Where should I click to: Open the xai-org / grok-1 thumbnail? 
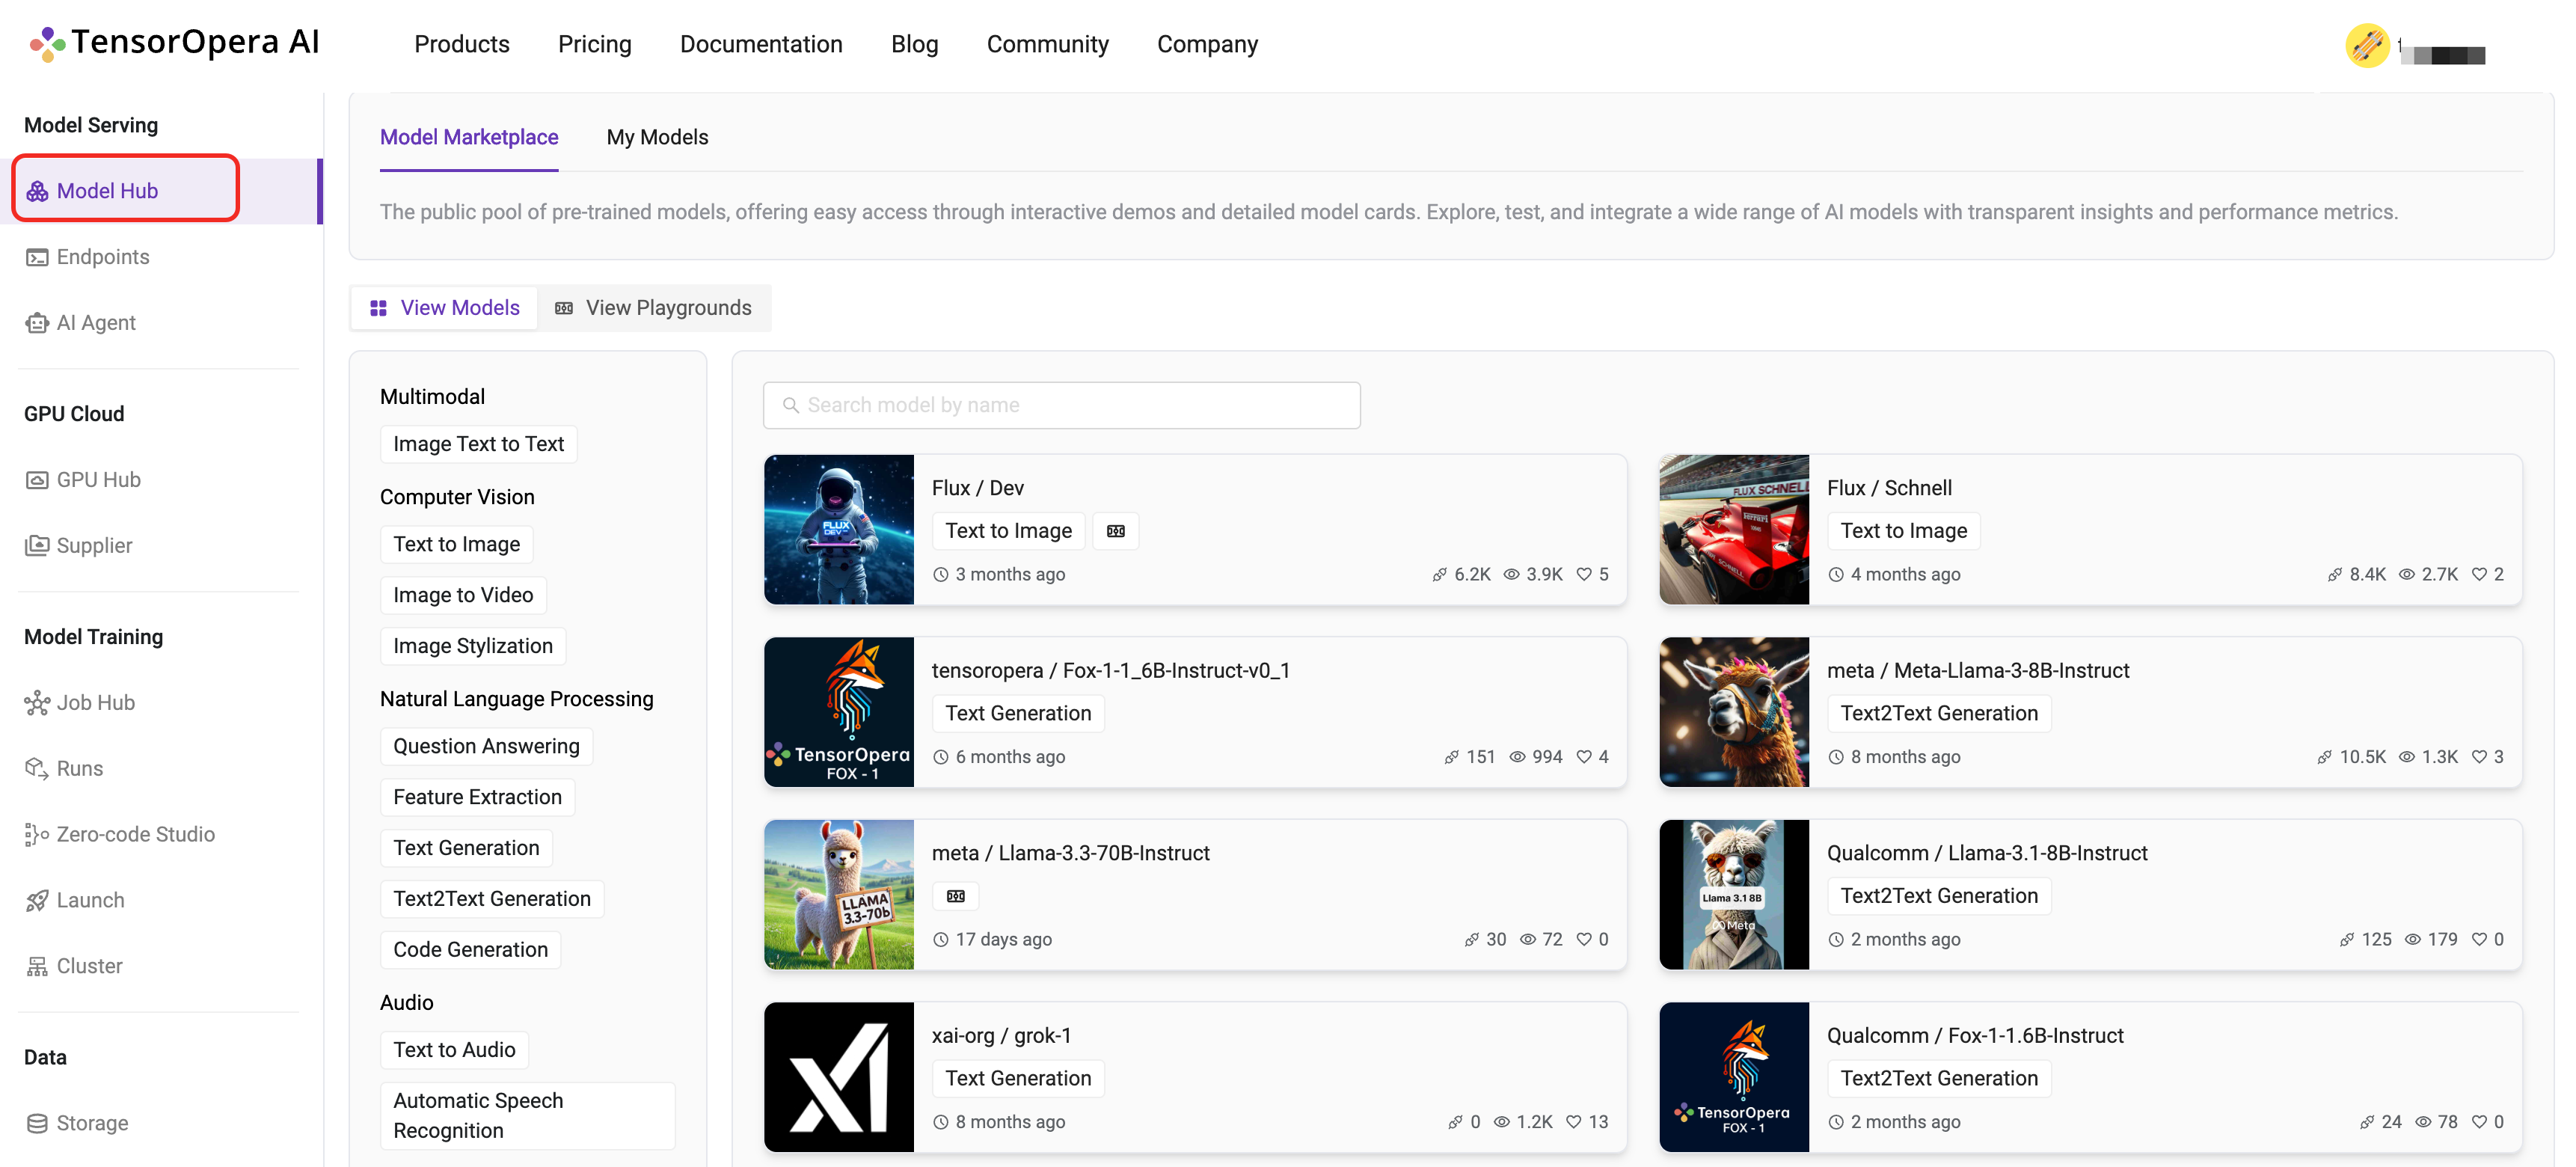(x=838, y=1077)
